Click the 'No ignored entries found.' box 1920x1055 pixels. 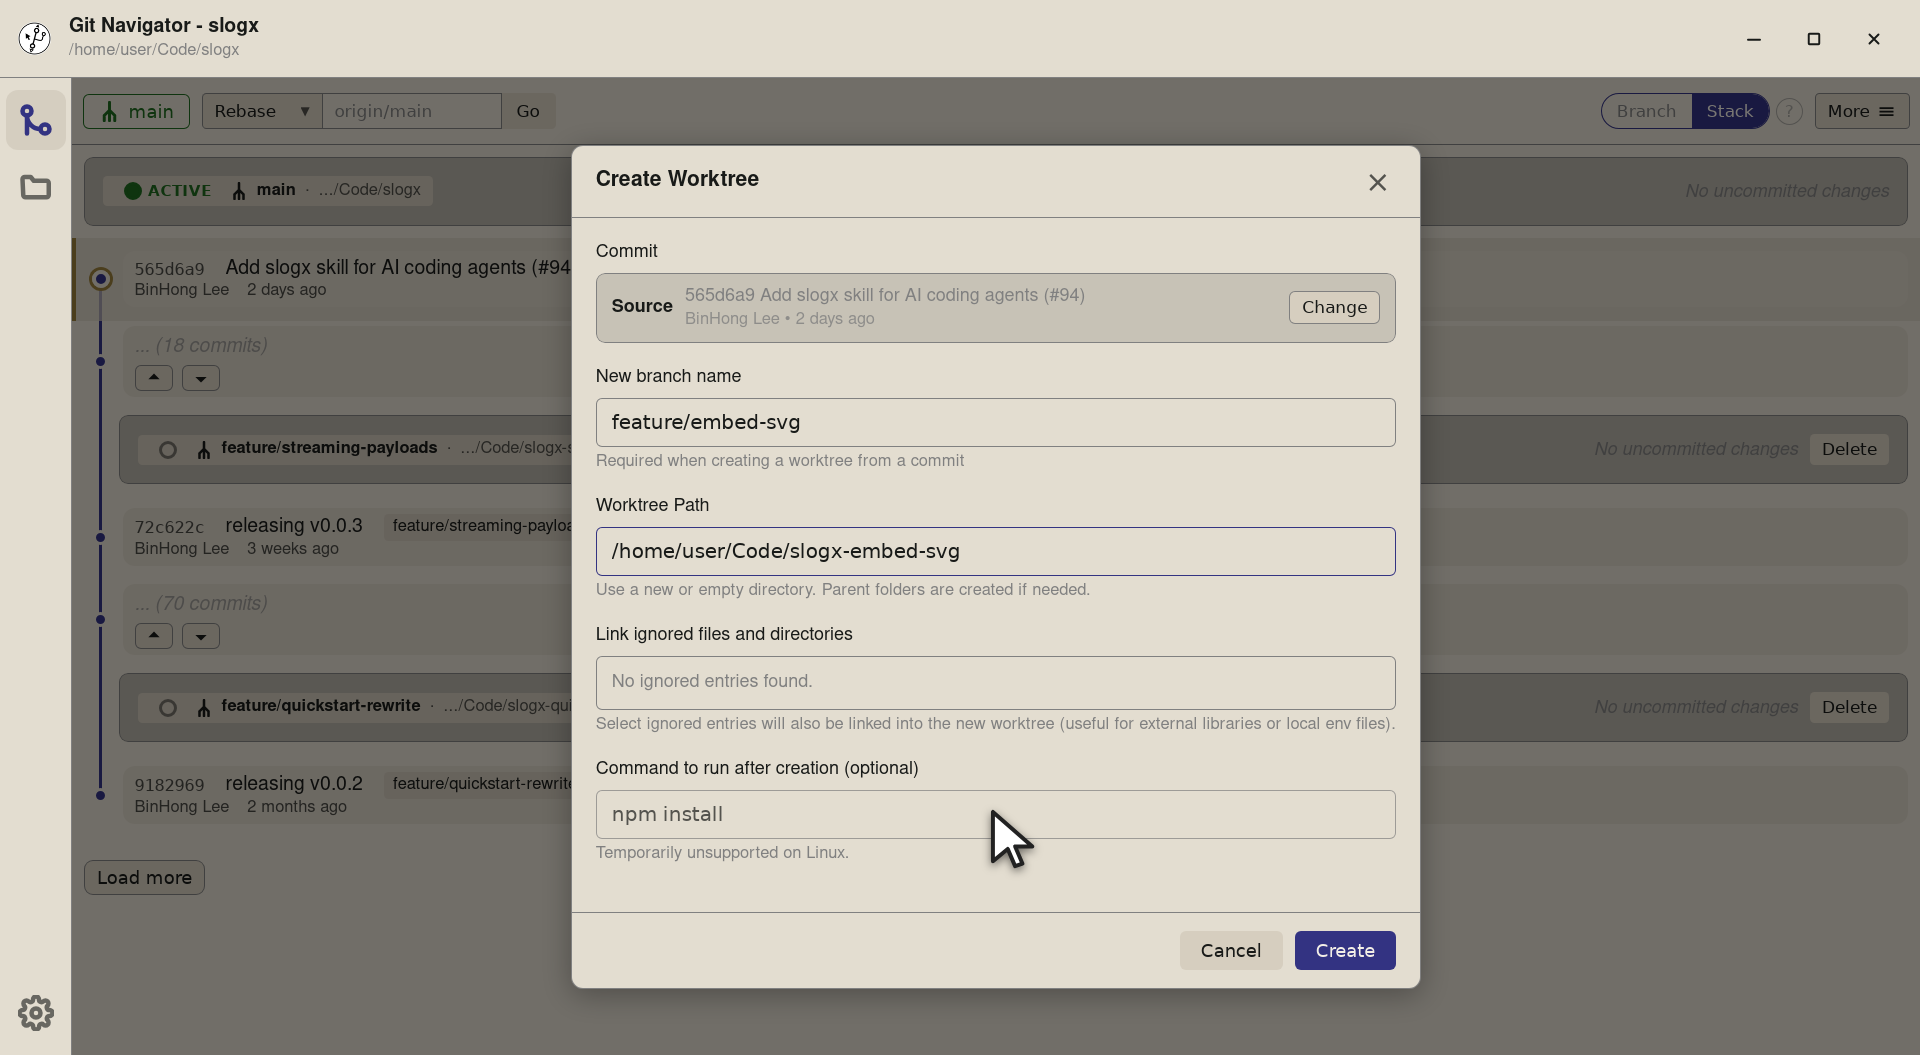tap(995, 682)
